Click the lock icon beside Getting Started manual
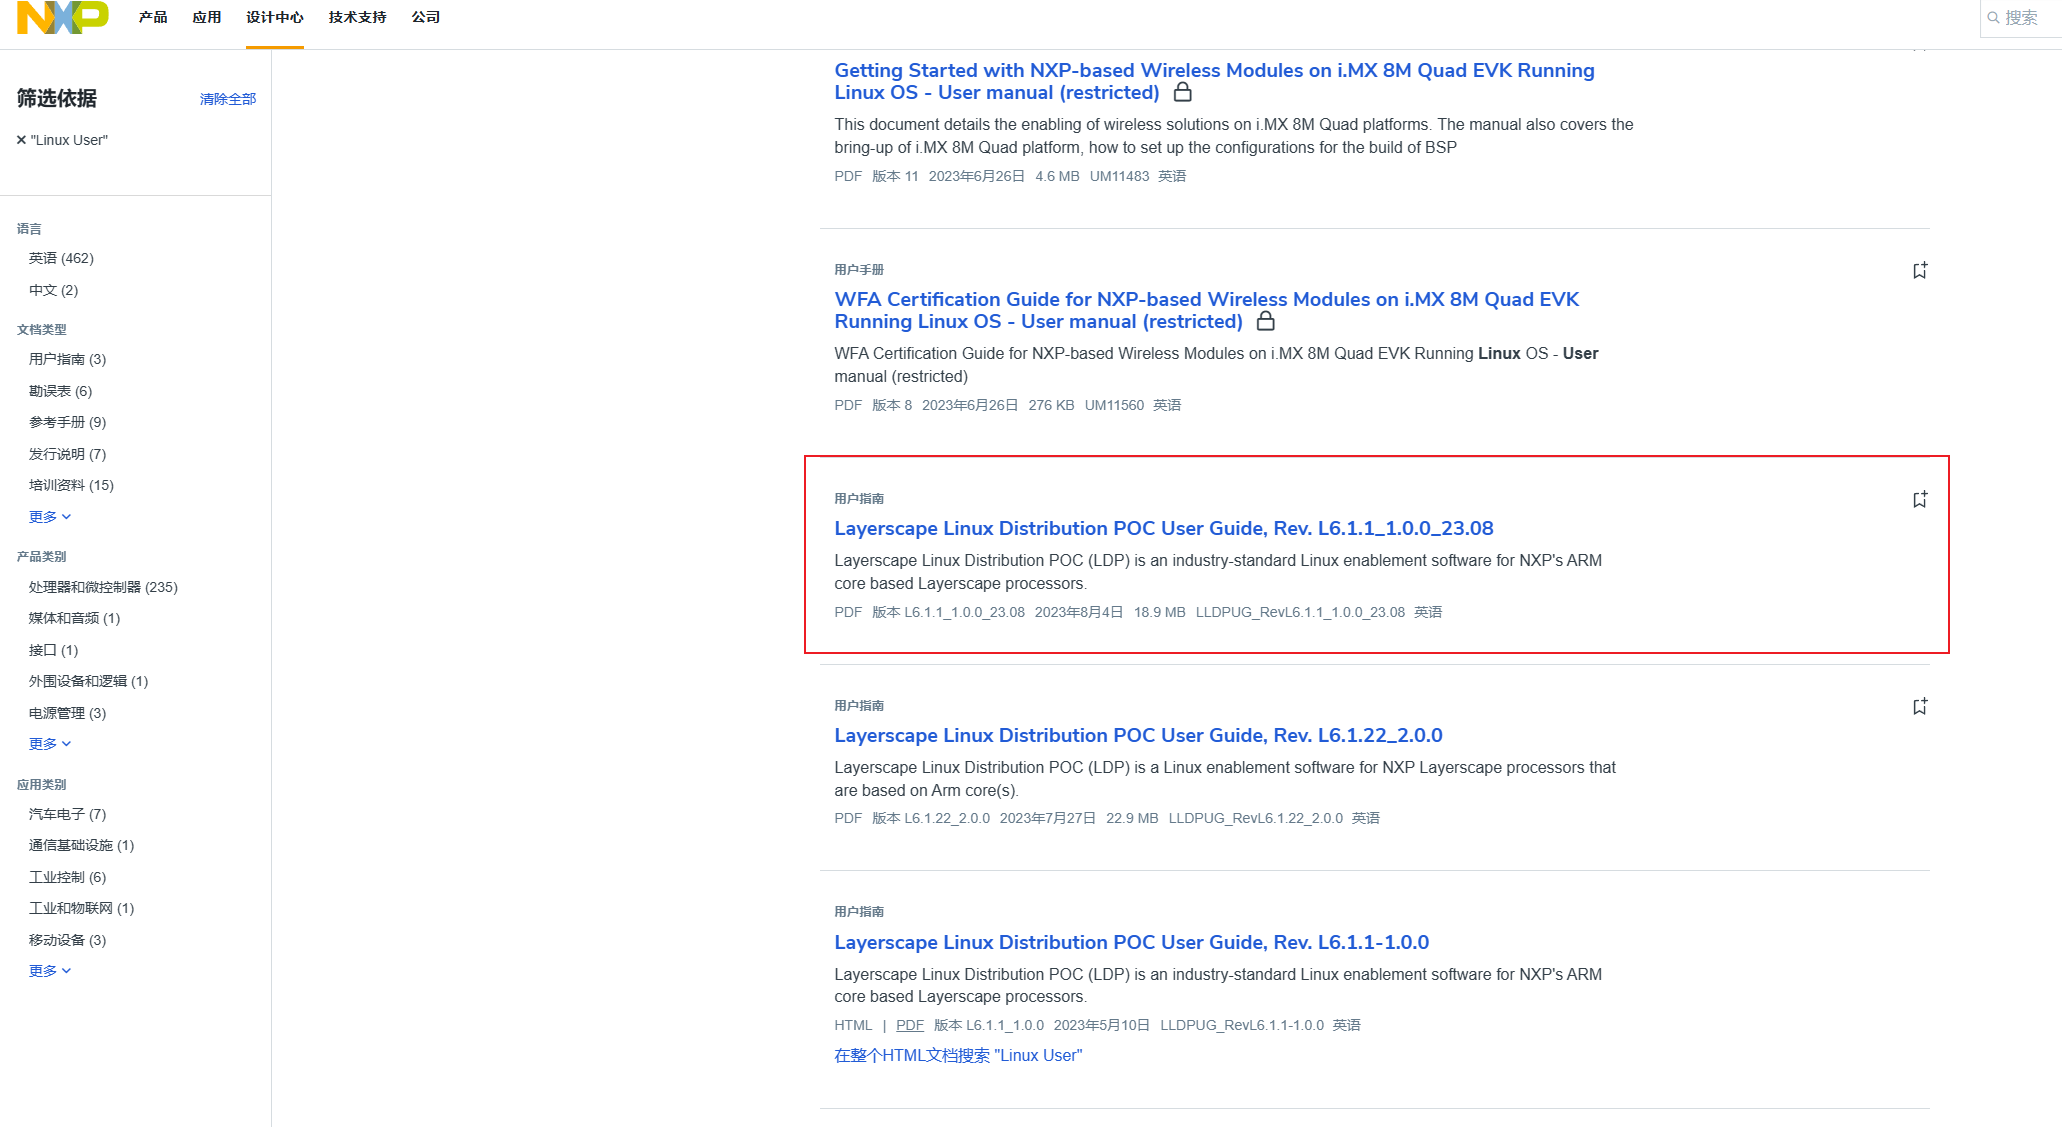Viewport: 2062px width, 1127px height. click(1182, 92)
